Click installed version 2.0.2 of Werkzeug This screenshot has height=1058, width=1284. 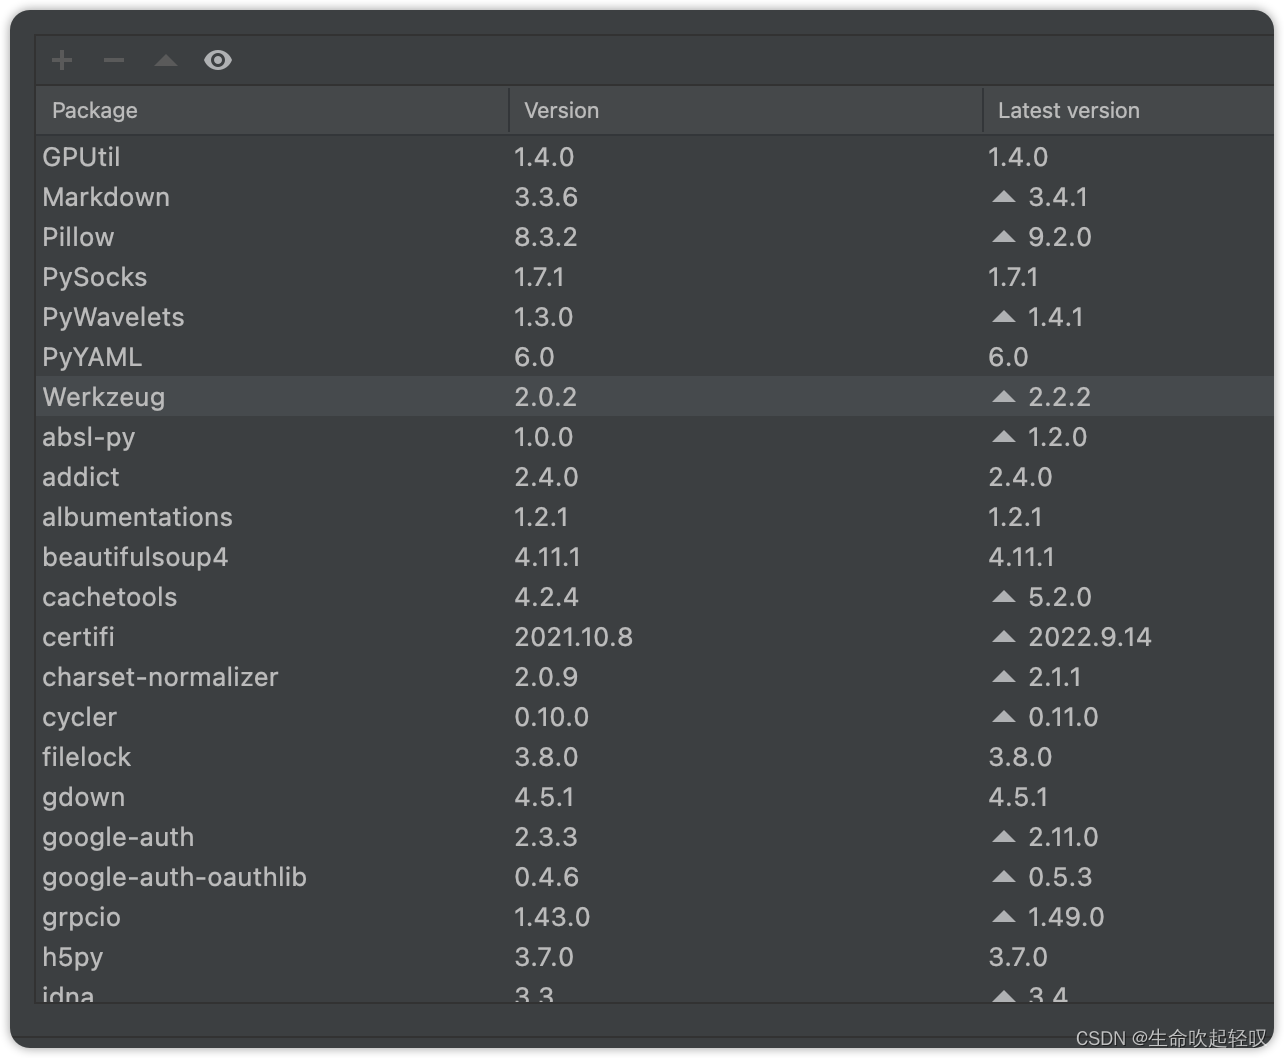546,397
